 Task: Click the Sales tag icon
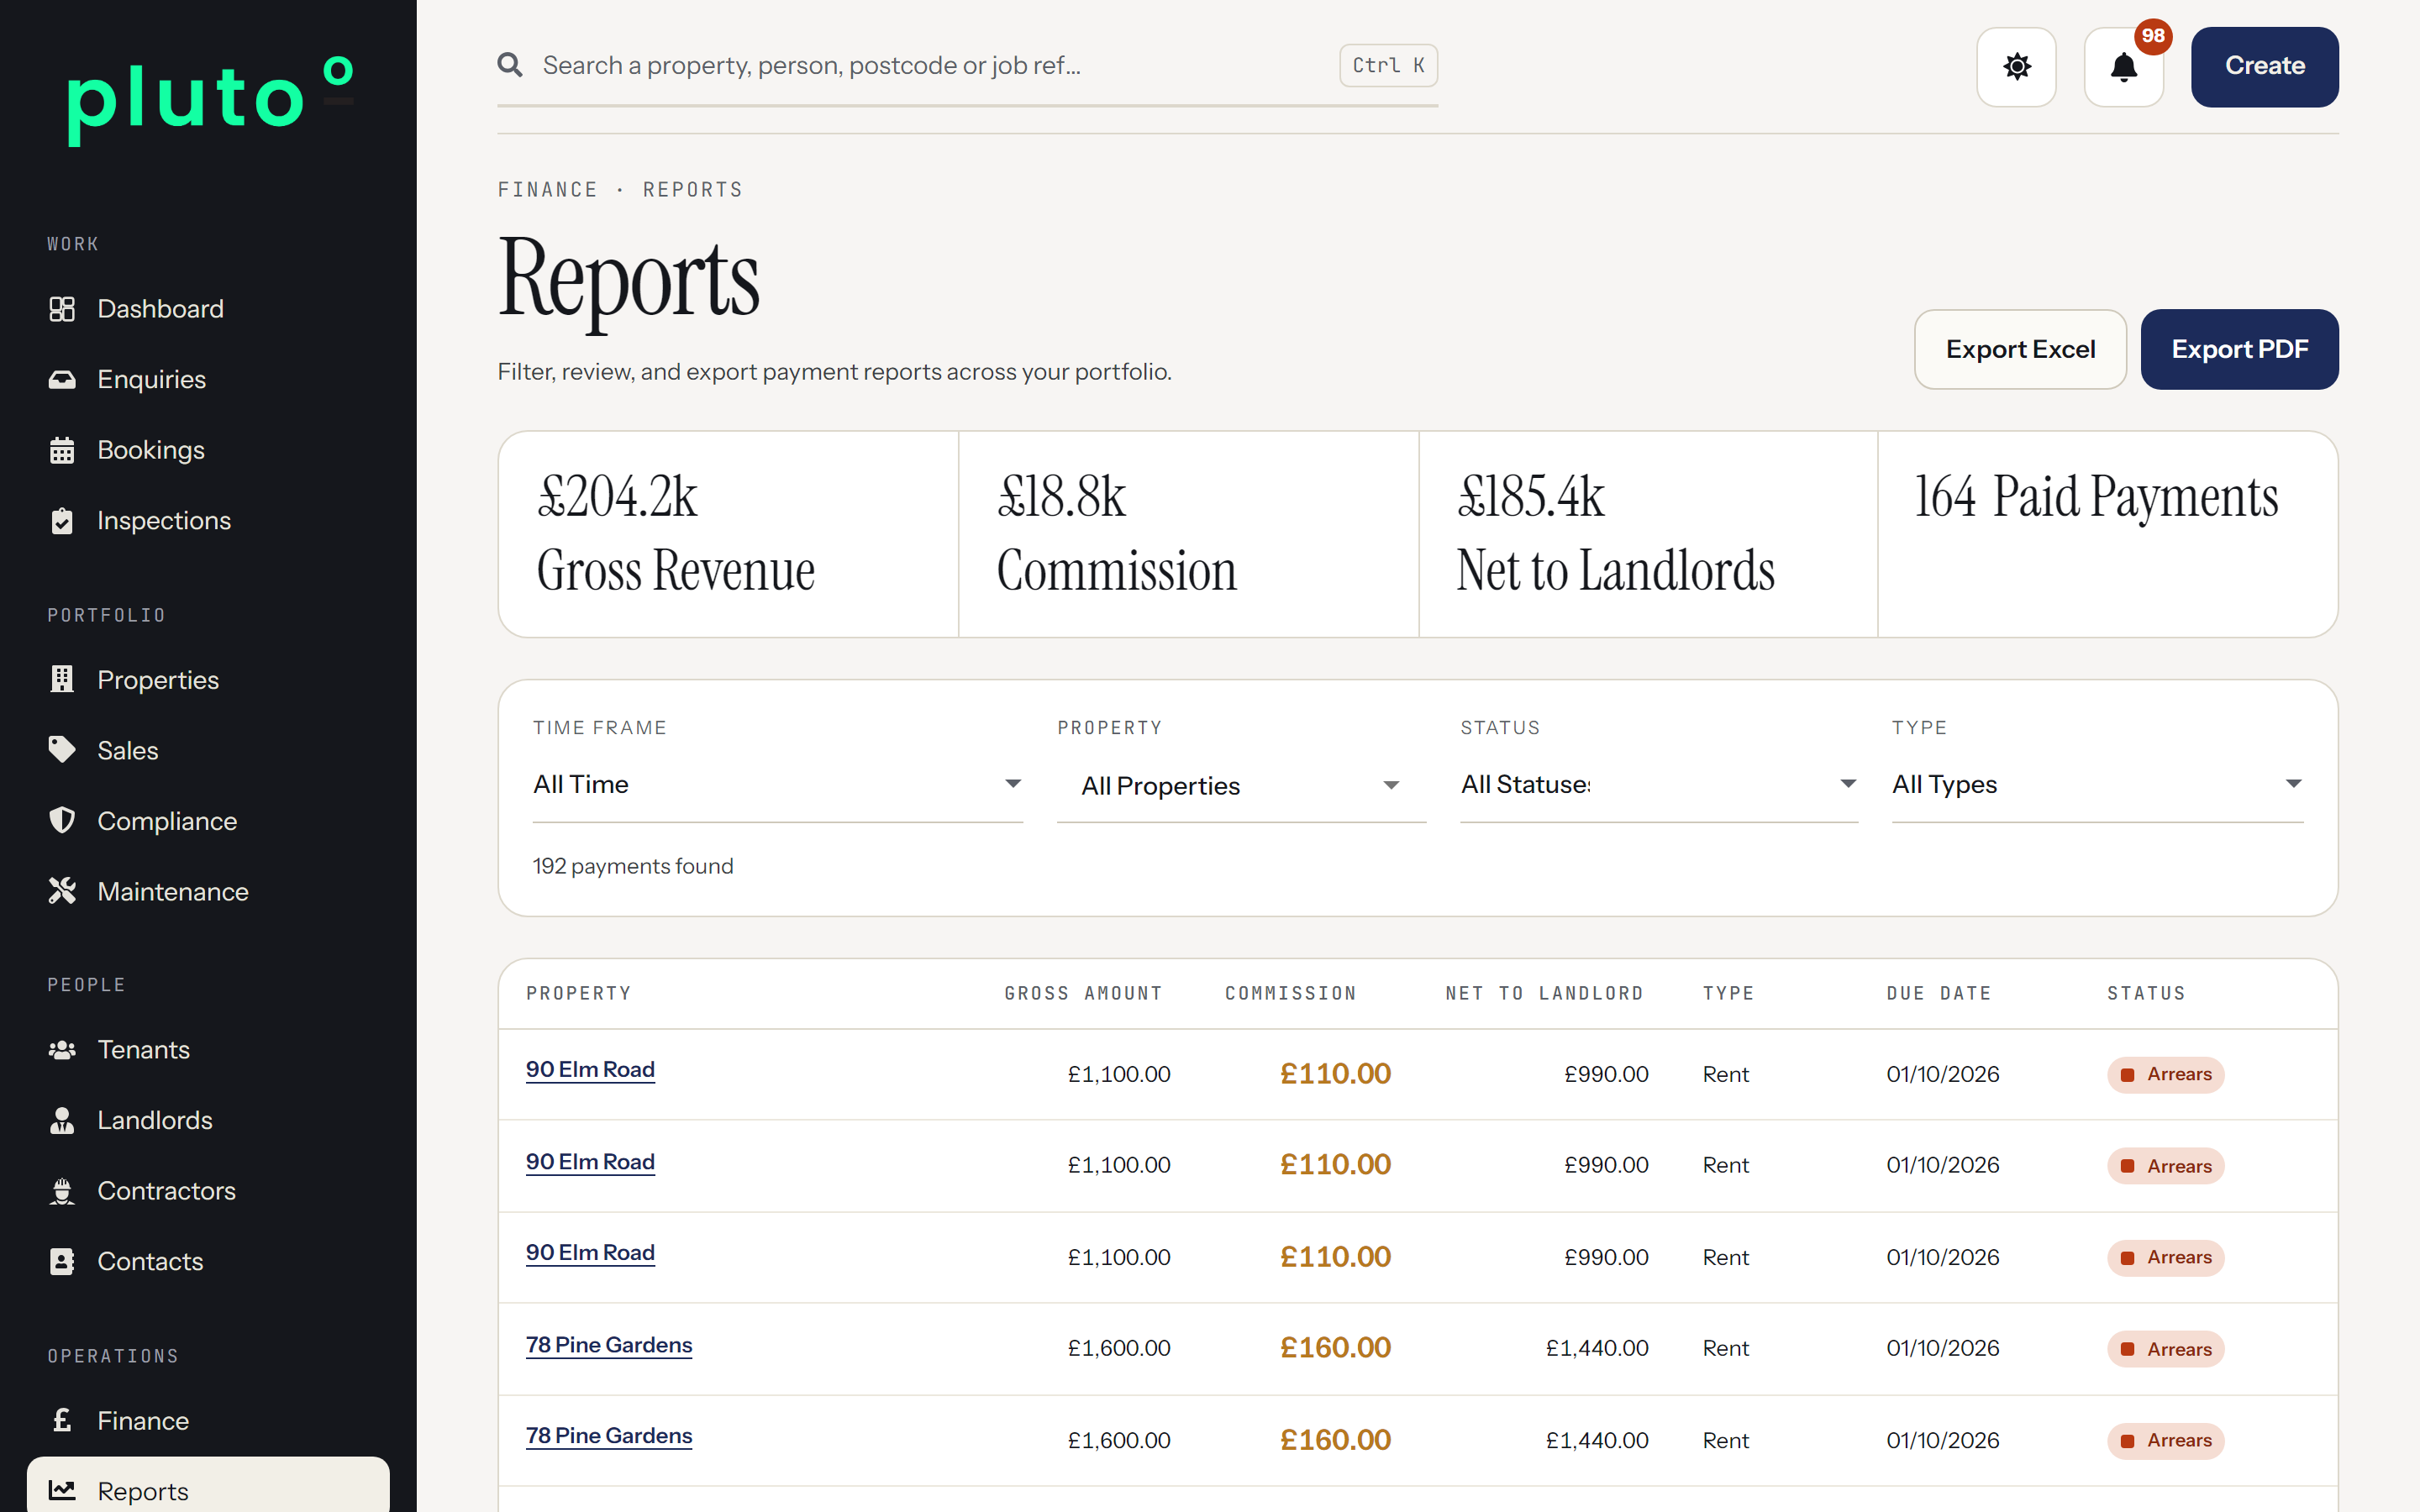62,750
